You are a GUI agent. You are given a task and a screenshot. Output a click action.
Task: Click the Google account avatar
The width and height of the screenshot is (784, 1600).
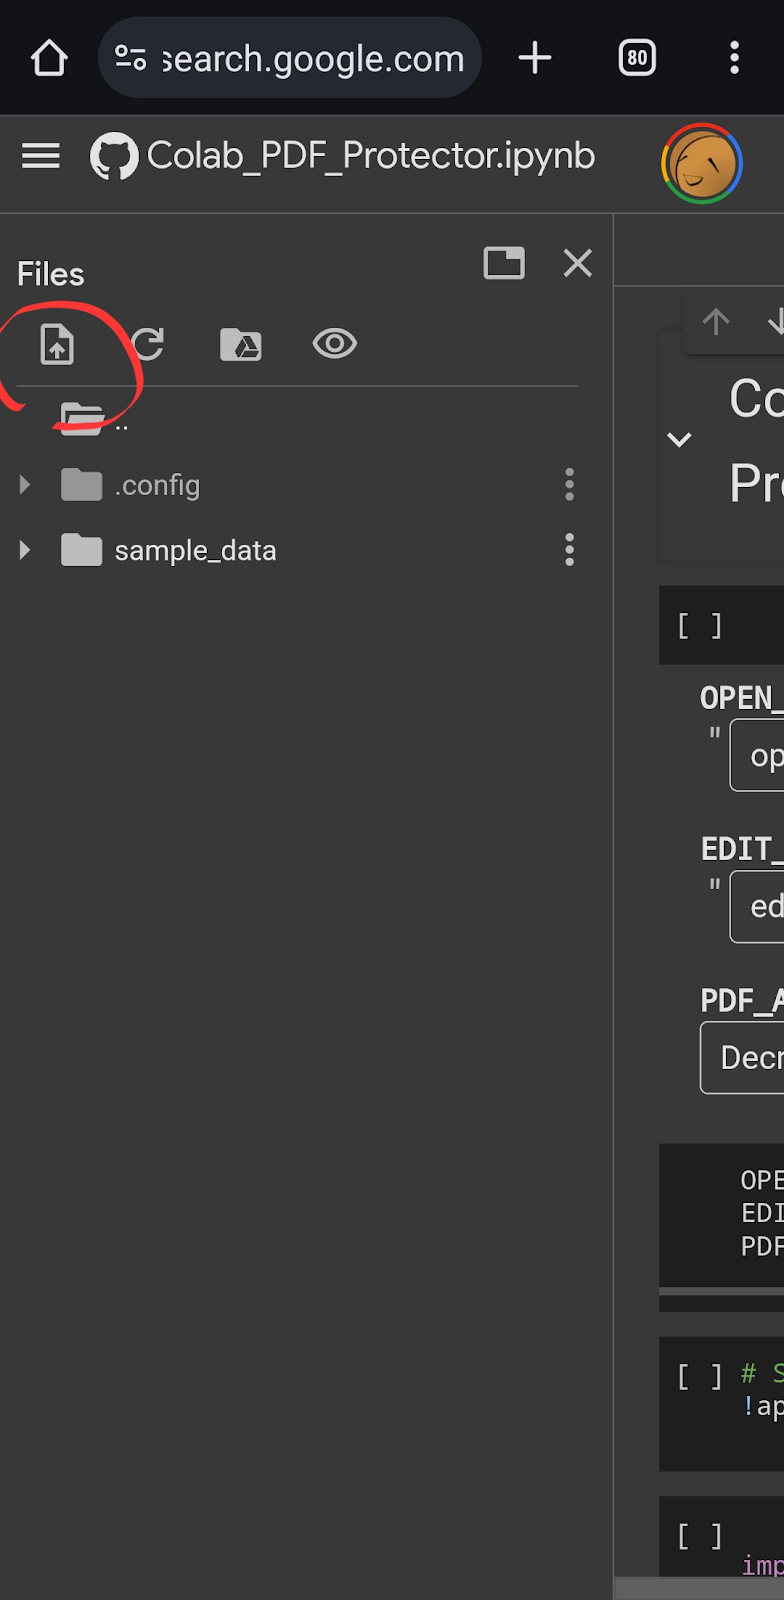(701, 164)
